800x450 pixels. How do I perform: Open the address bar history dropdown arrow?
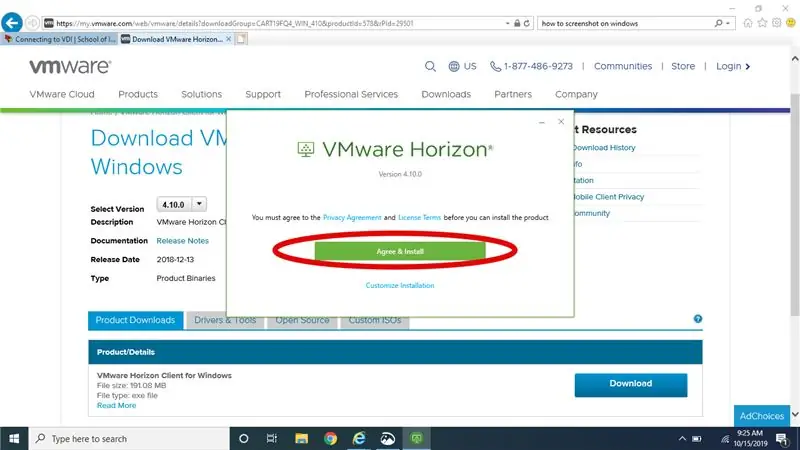[x=507, y=23]
